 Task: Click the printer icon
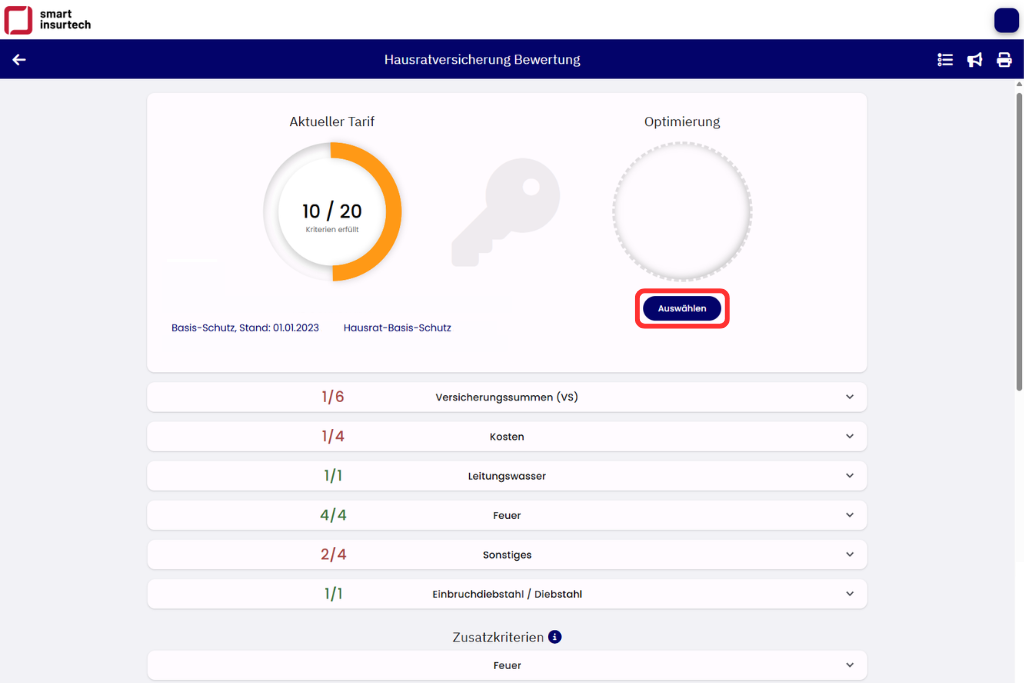click(x=1004, y=60)
